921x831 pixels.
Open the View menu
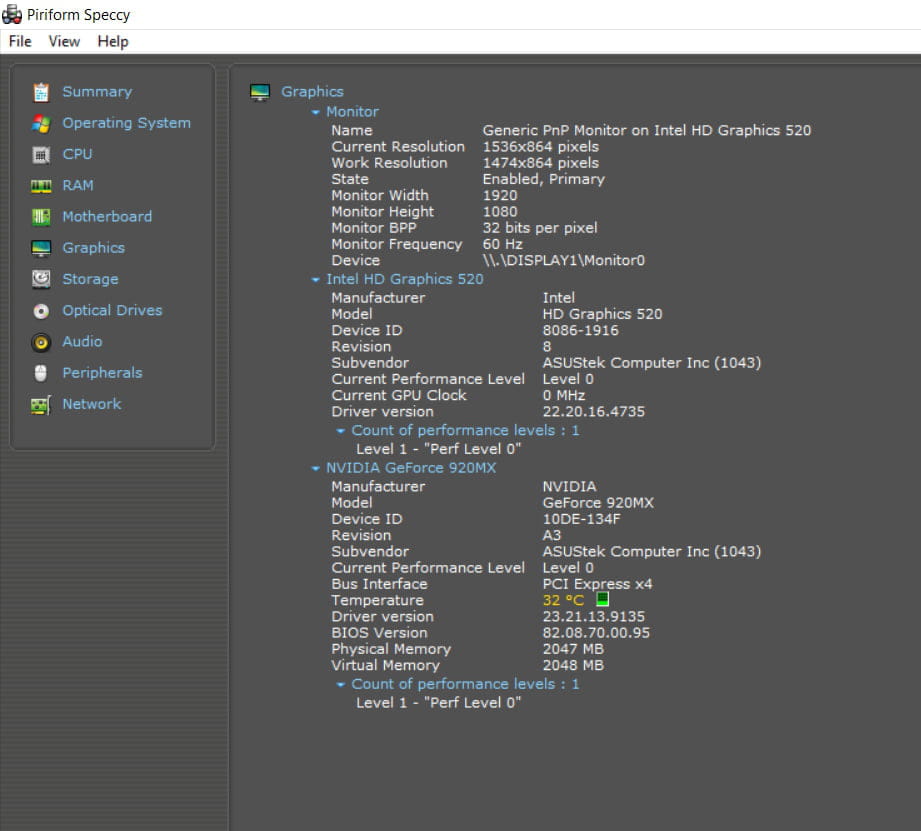coord(64,41)
